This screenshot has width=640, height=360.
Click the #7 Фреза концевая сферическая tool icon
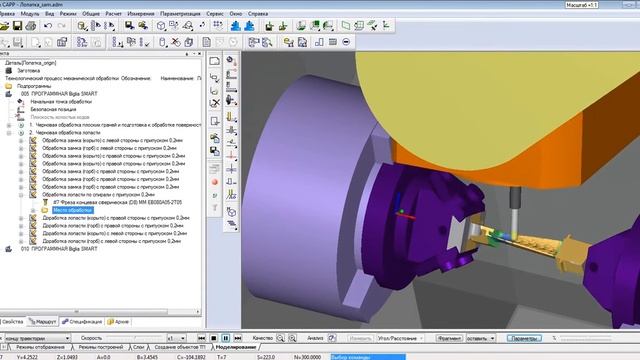pos(45,202)
